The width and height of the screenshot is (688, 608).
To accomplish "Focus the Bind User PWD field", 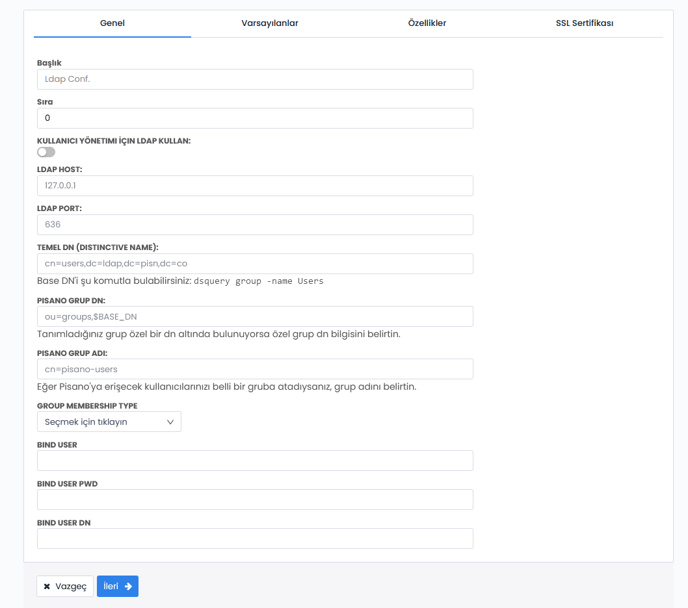I will [x=255, y=499].
